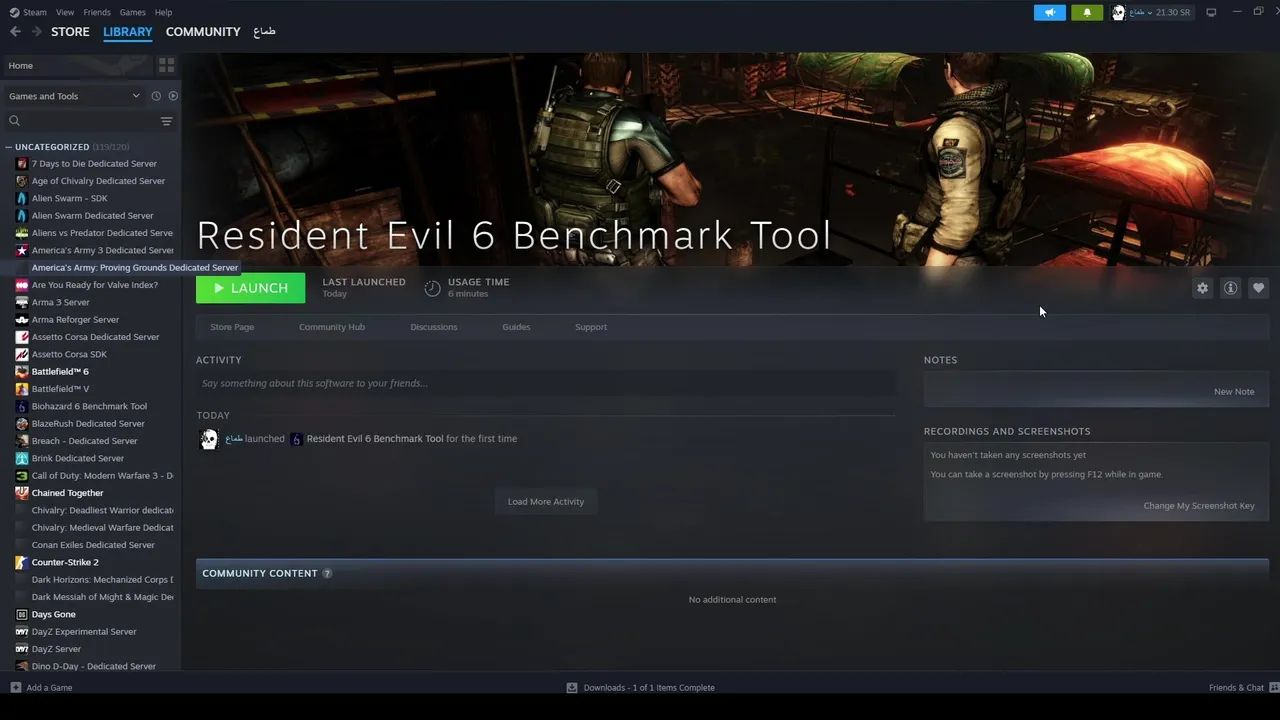This screenshot has width=1280, height=720.
Task: Launch Resident Evil 6 Benchmark Tool
Action: pyautogui.click(x=250, y=288)
